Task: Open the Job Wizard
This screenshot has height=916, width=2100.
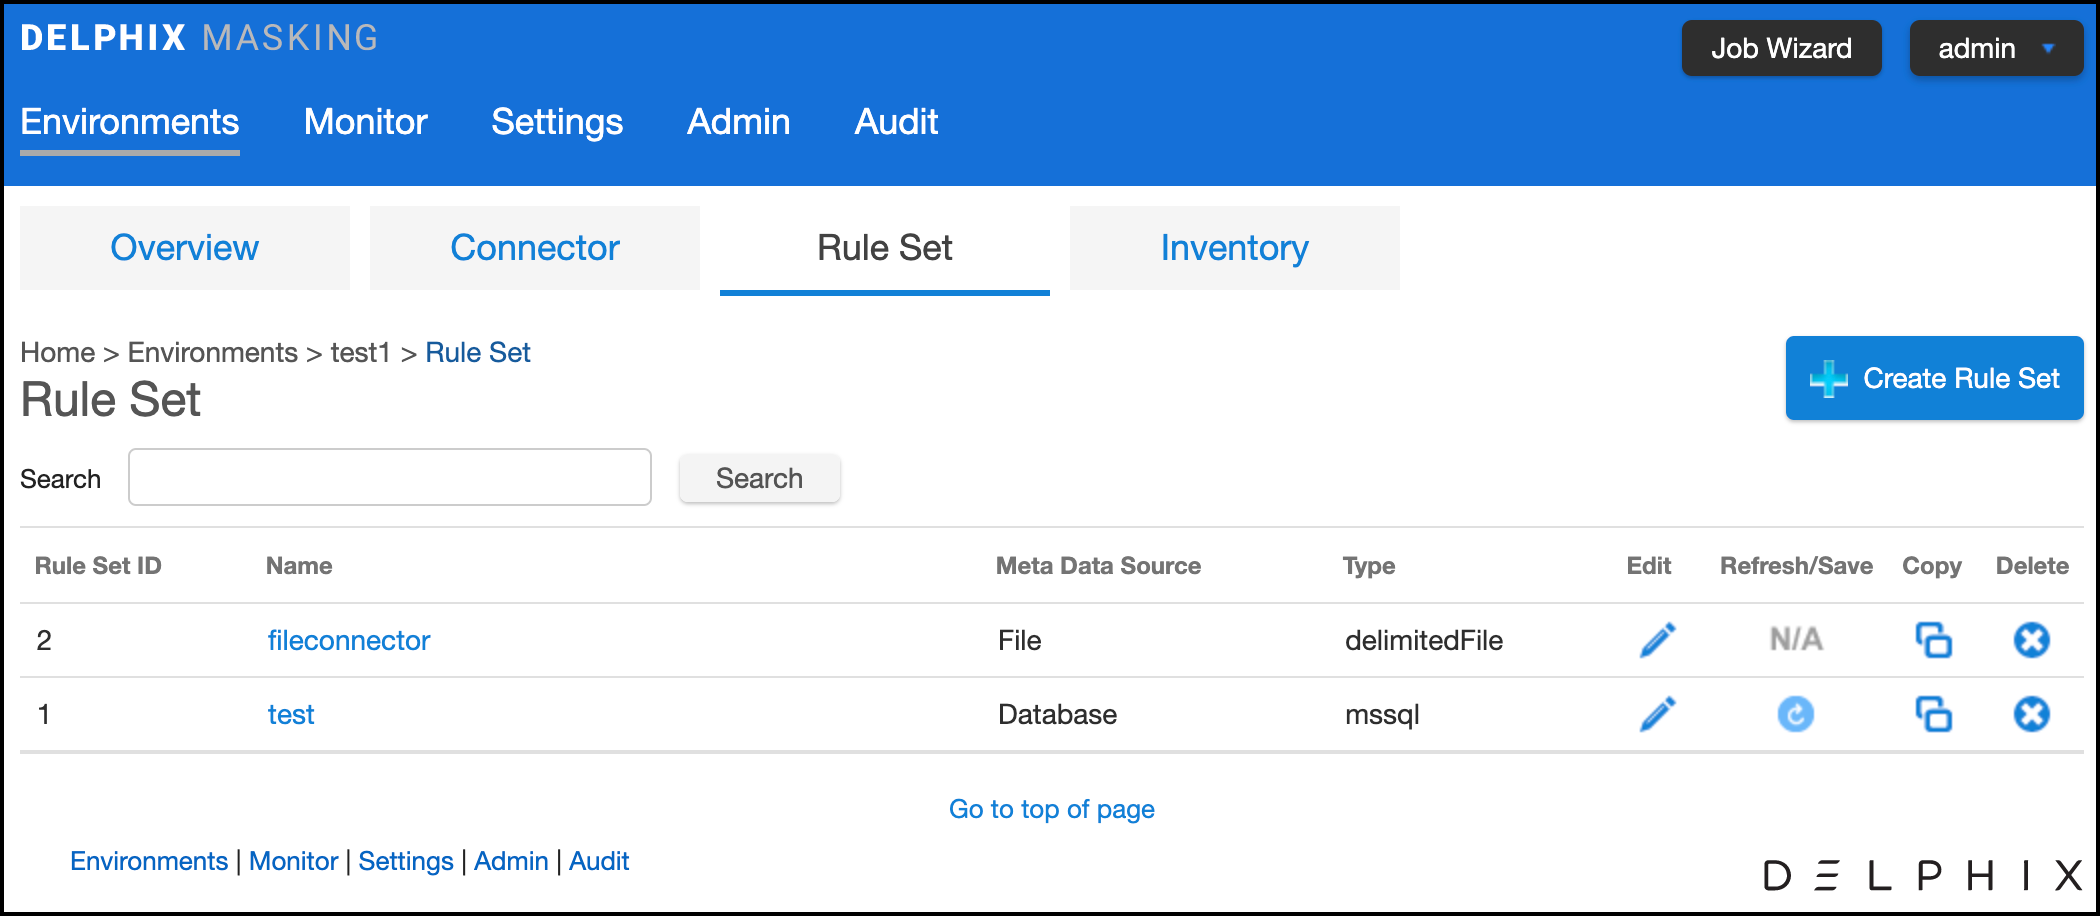Action: point(1781,48)
